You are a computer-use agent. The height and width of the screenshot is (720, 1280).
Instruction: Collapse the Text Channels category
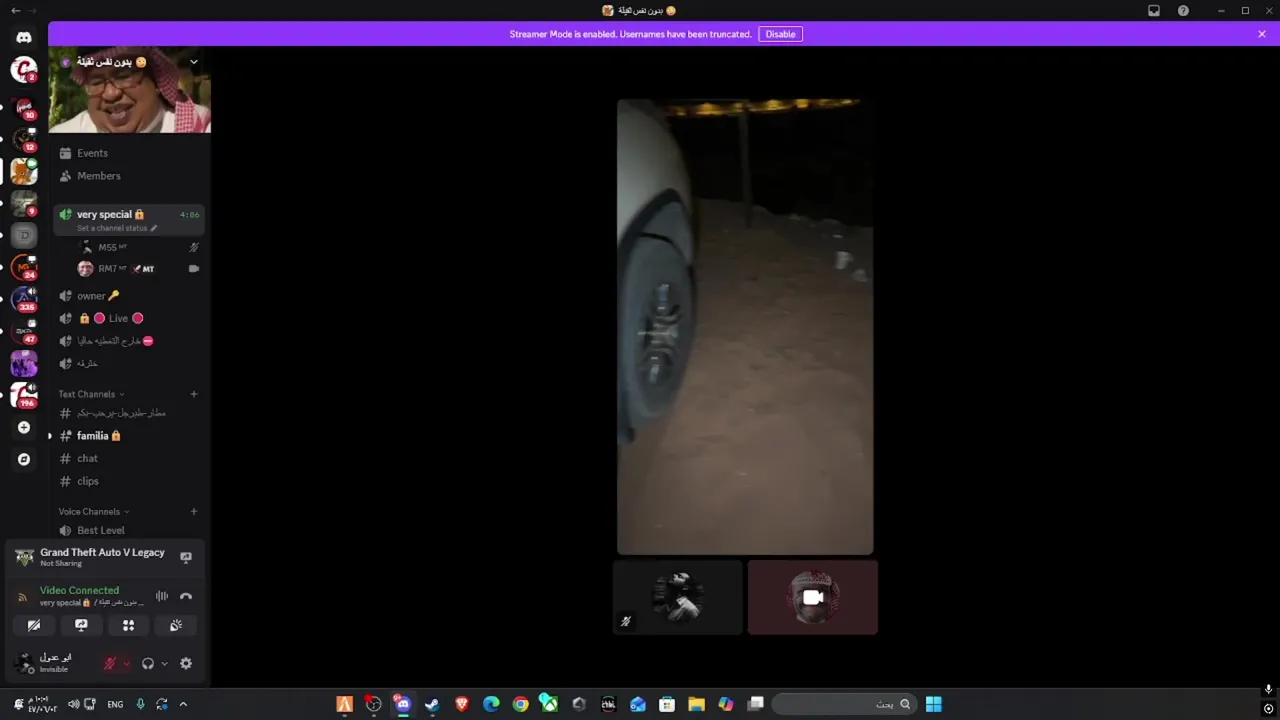click(x=91, y=394)
